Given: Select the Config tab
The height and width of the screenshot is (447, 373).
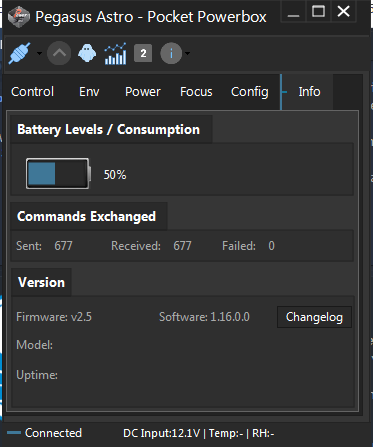Looking at the screenshot, I should [250, 92].
